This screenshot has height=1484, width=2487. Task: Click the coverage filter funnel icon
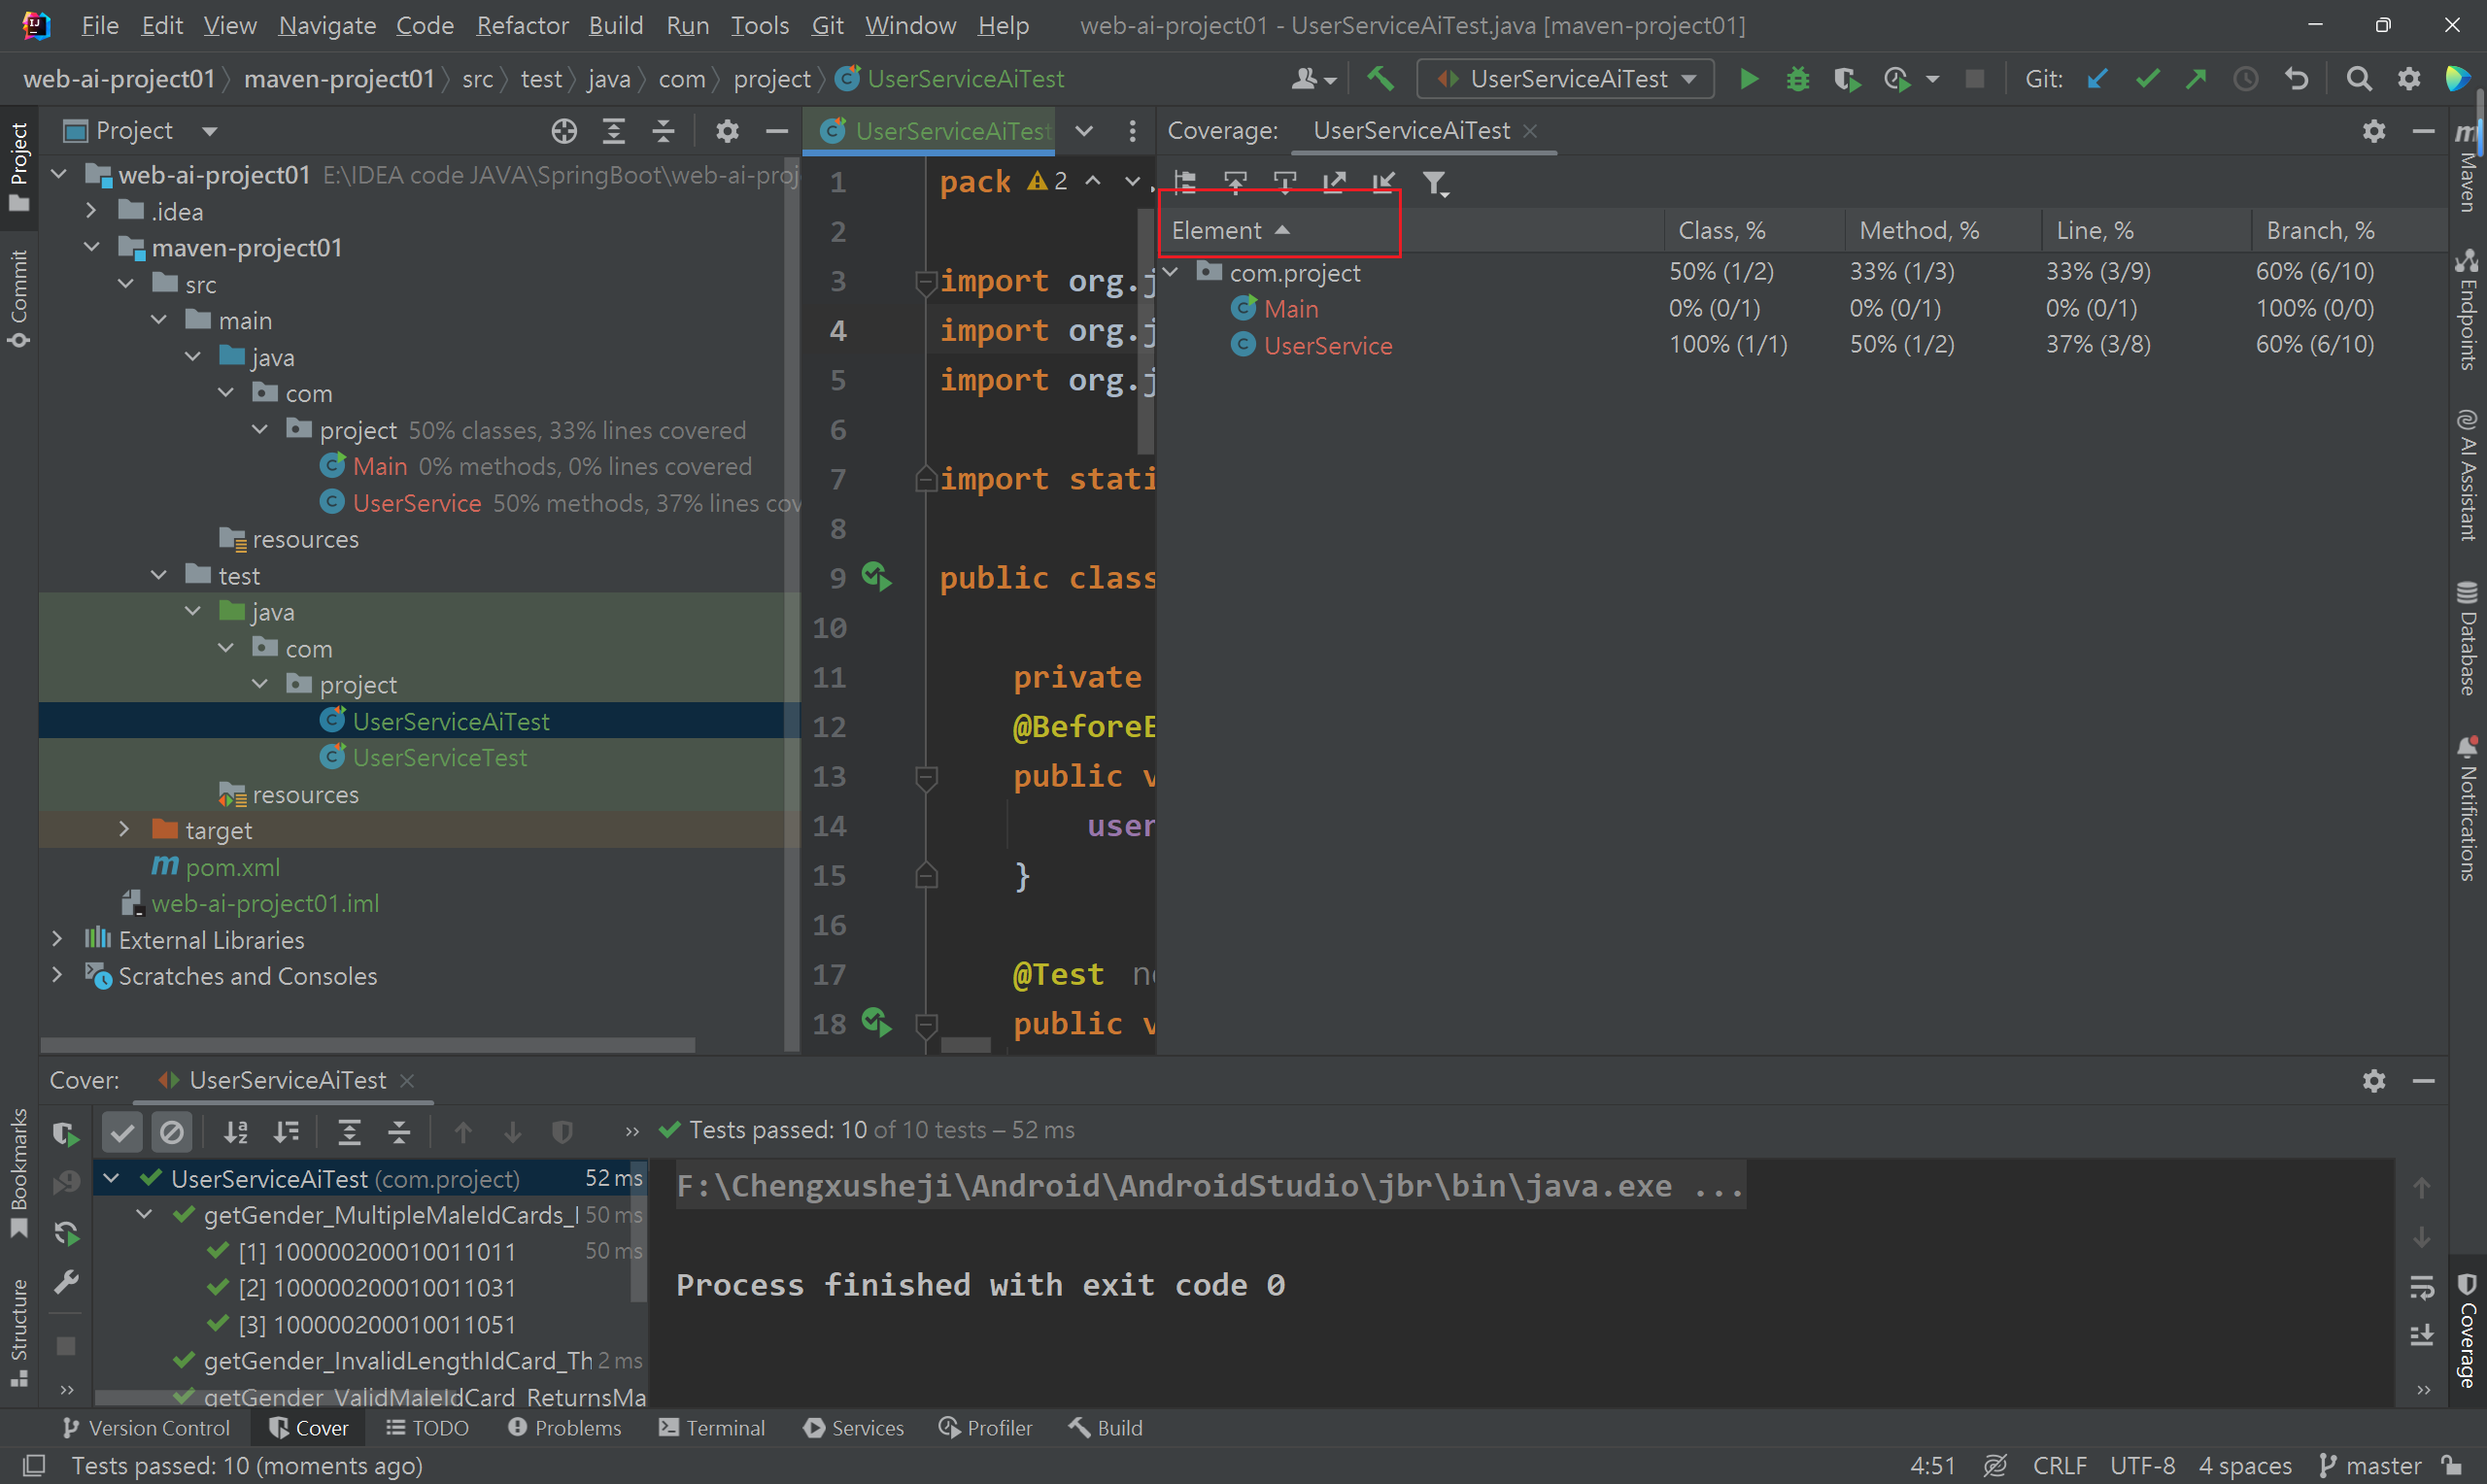tap(1435, 183)
